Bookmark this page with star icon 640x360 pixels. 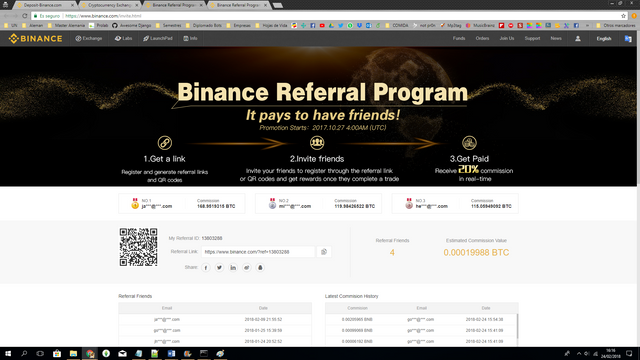[x=623, y=16]
